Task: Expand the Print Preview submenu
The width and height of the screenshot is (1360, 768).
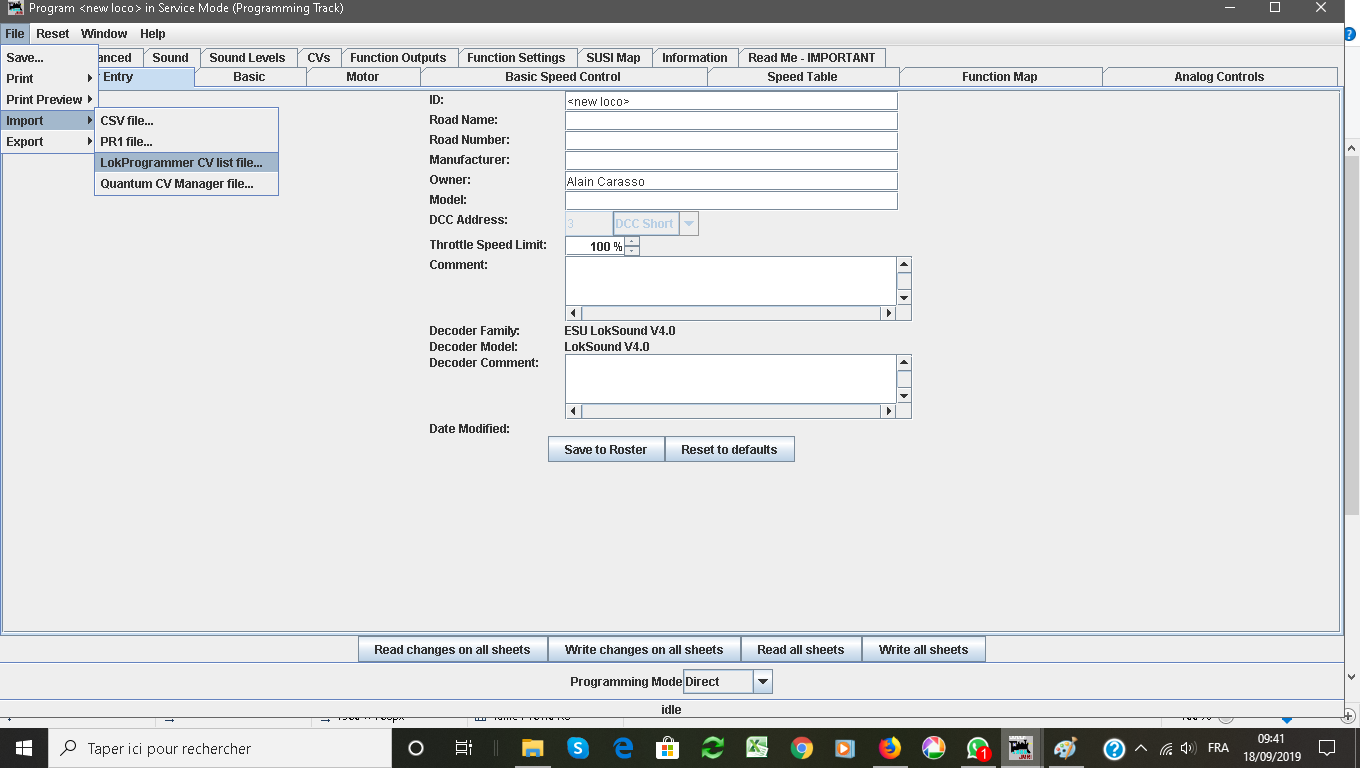Action: point(49,99)
